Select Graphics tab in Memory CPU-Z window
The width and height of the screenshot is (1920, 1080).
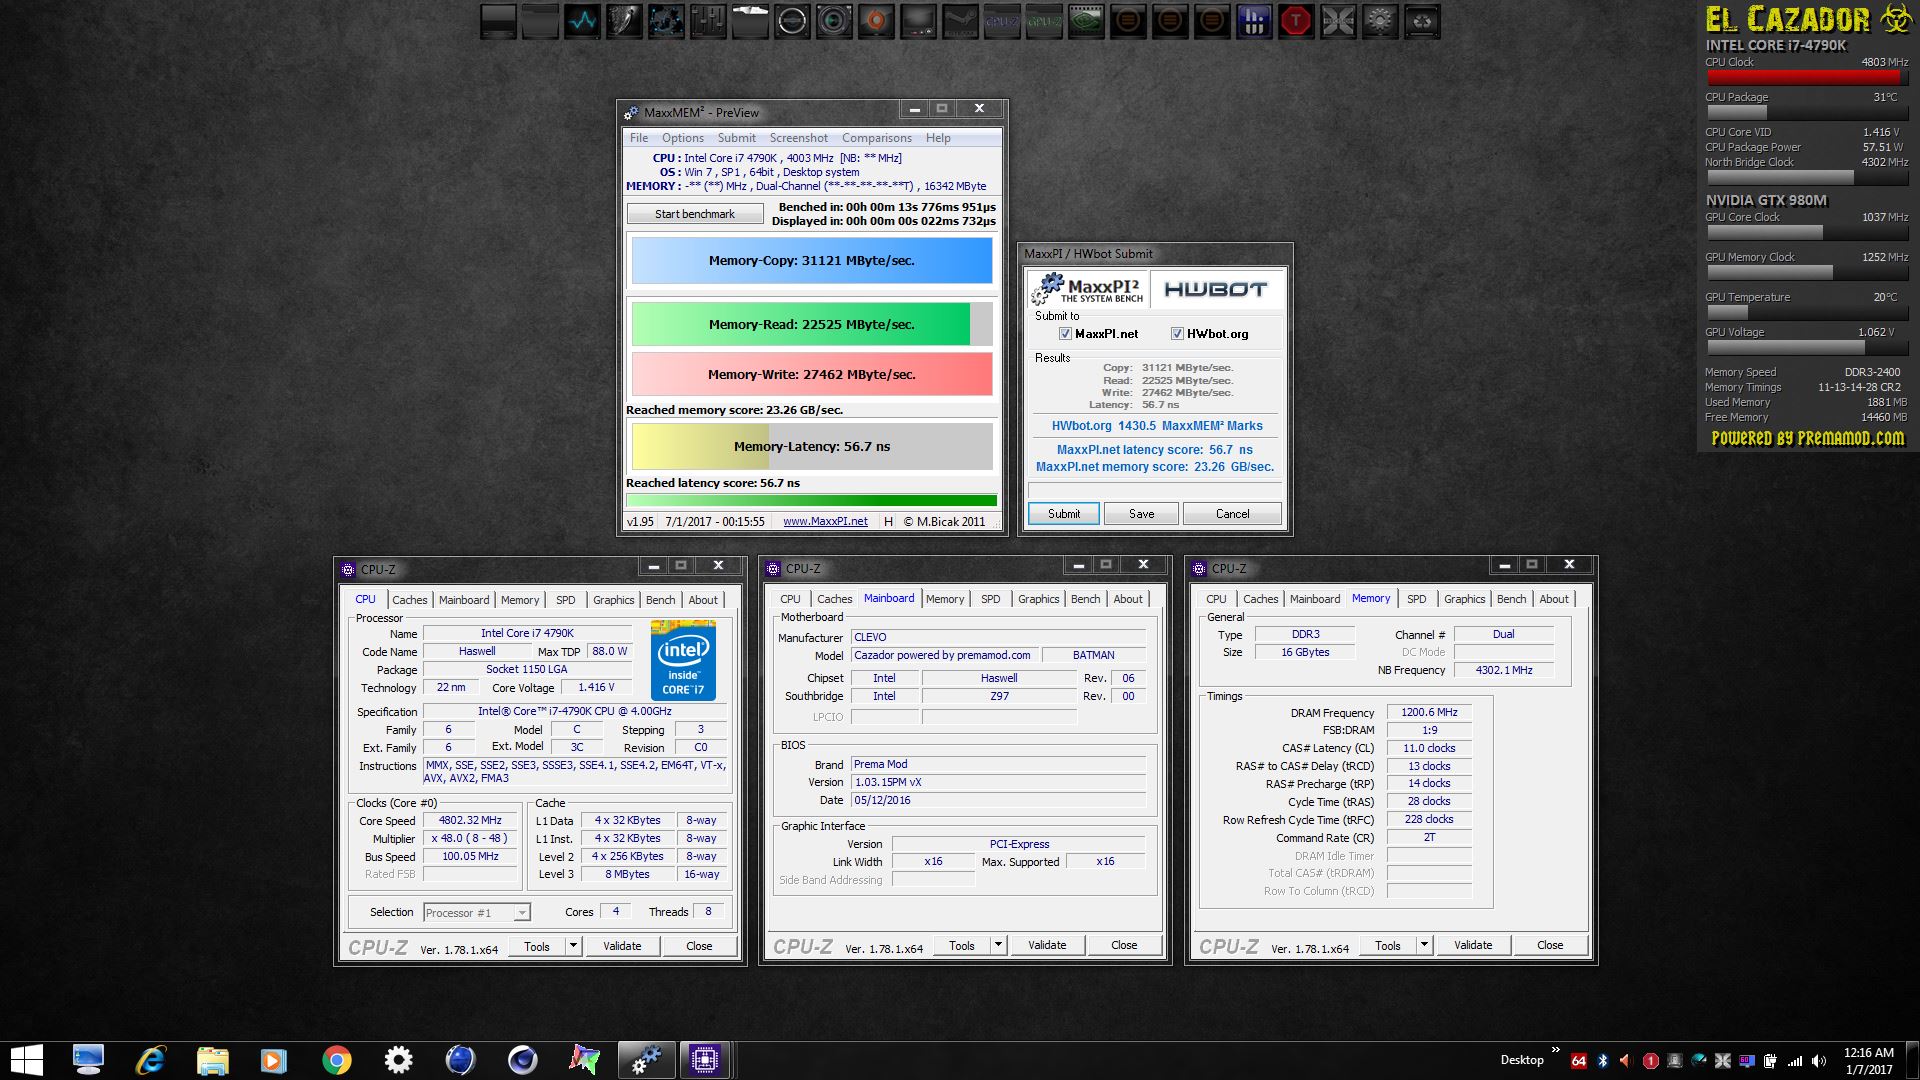coord(1465,599)
